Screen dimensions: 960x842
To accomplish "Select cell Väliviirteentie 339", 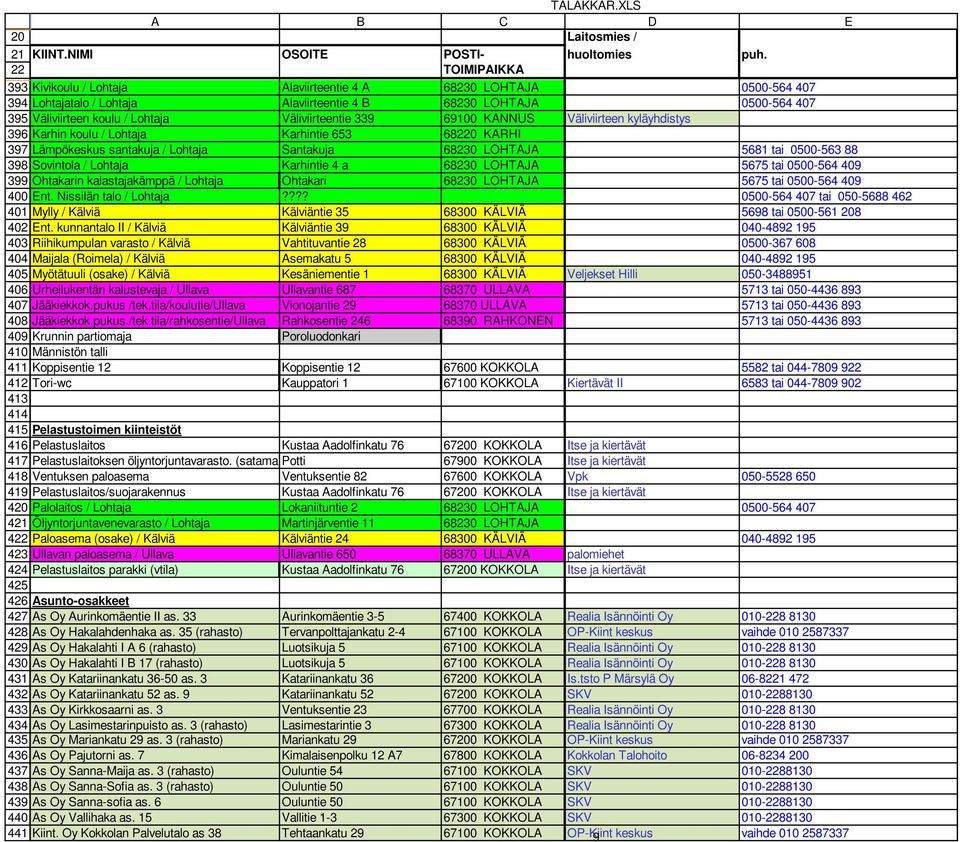I will click(x=360, y=119).
